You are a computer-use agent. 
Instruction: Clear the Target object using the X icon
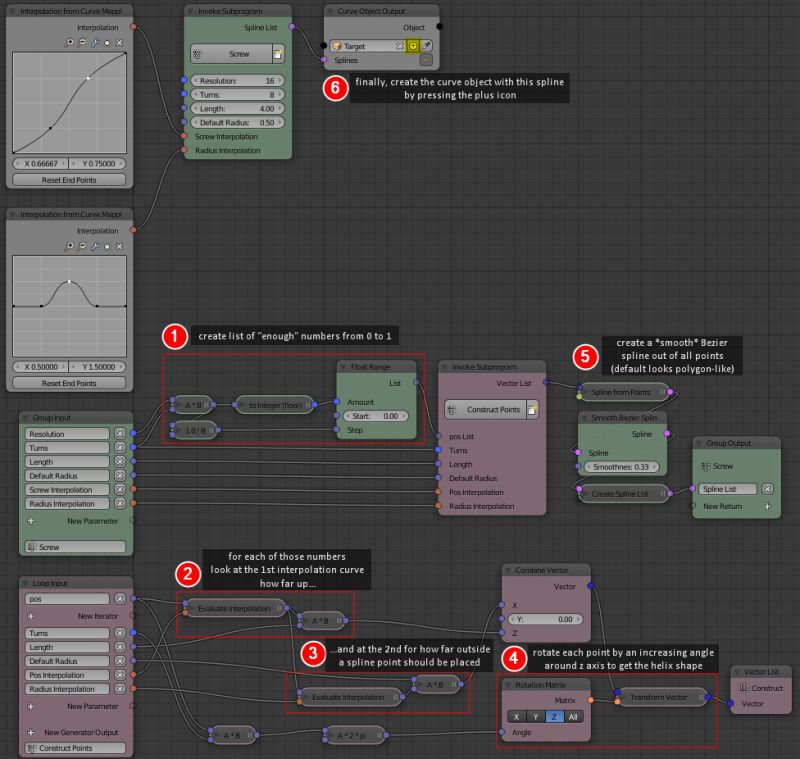pyautogui.click(x=400, y=46)
